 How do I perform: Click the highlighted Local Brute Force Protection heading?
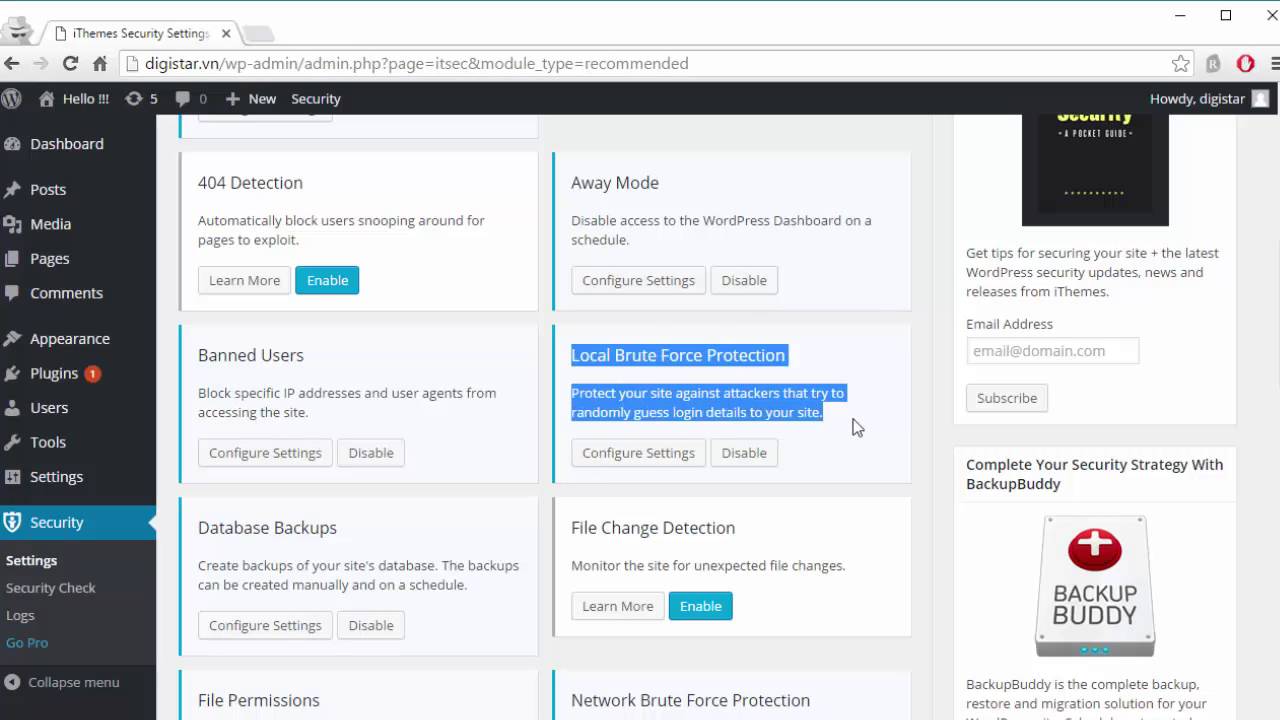click(x=678, y=355)
